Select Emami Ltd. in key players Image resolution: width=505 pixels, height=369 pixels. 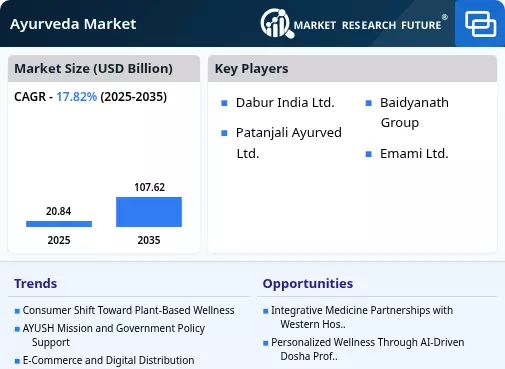coord(414,154)
